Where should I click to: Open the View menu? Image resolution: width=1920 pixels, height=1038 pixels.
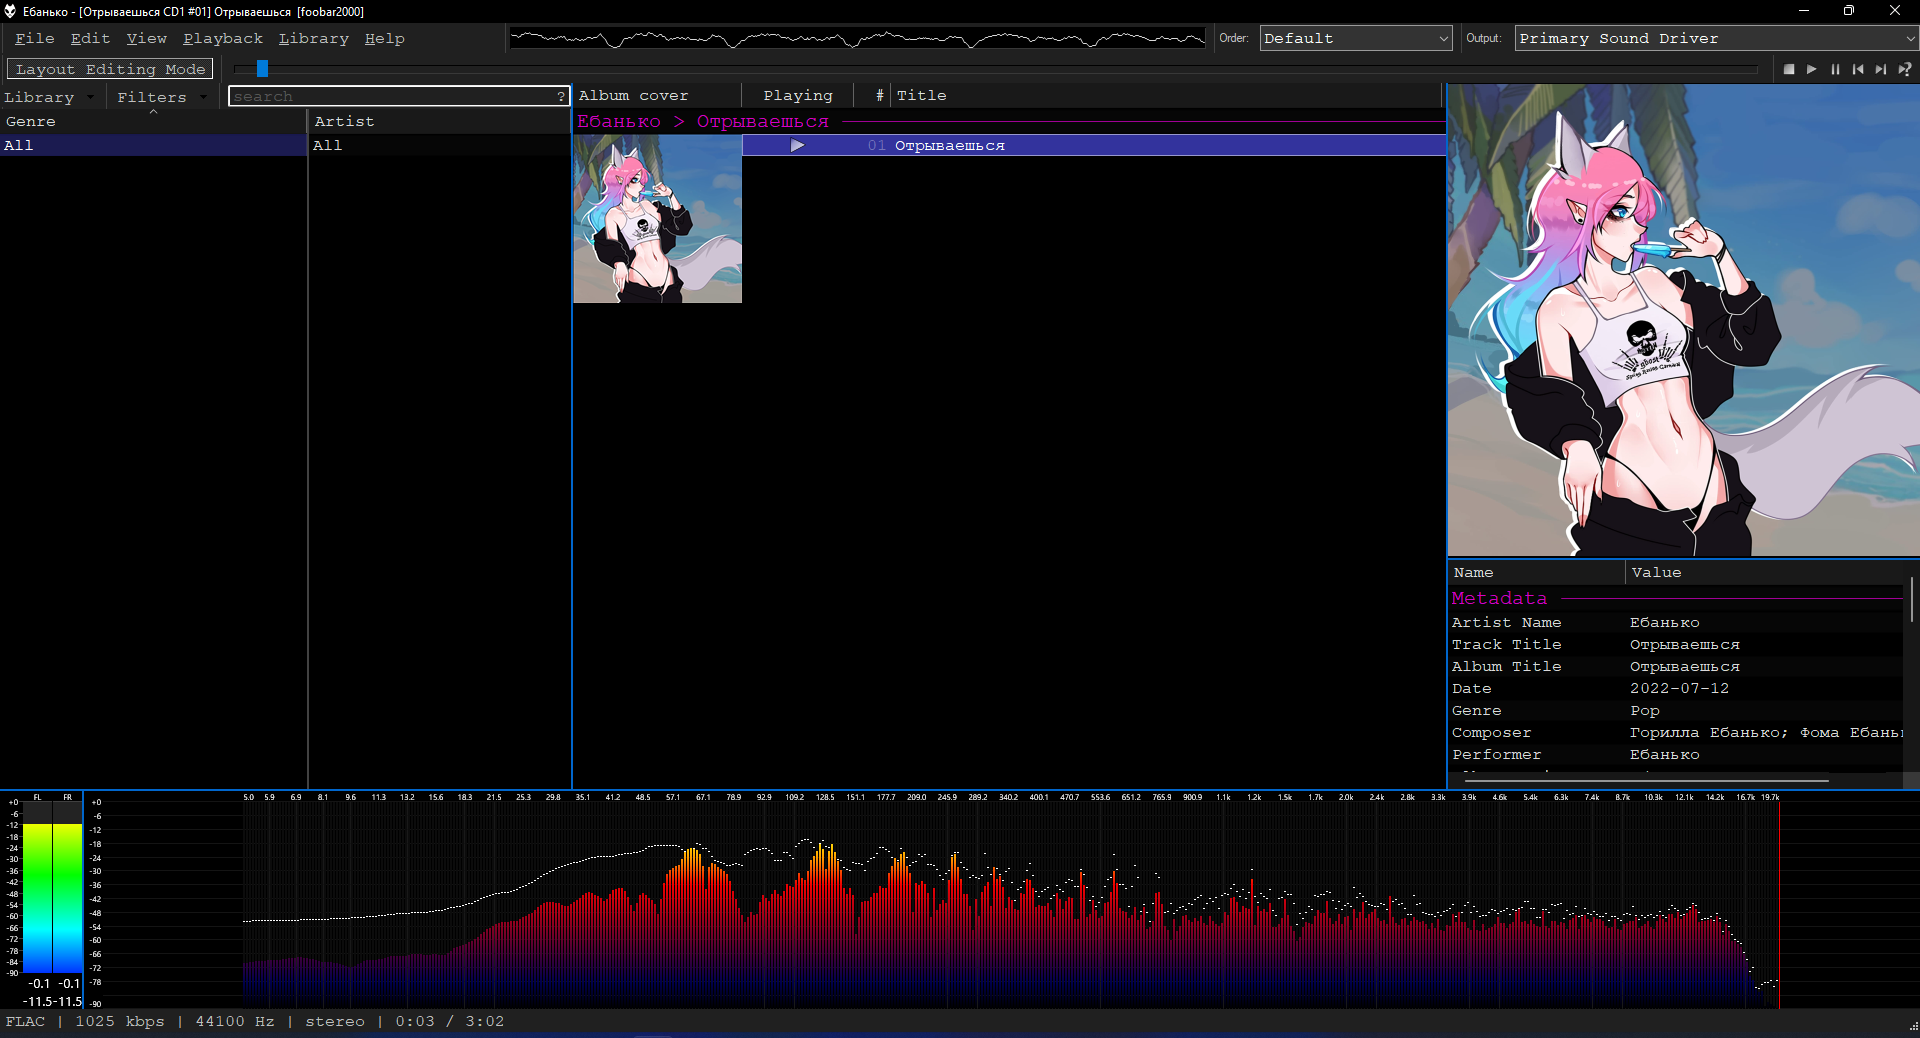[147, 38]
